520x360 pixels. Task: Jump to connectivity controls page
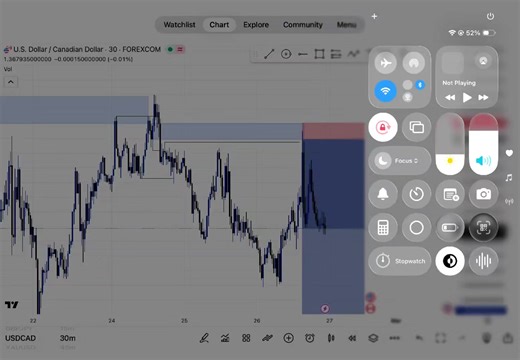point(509,201)
